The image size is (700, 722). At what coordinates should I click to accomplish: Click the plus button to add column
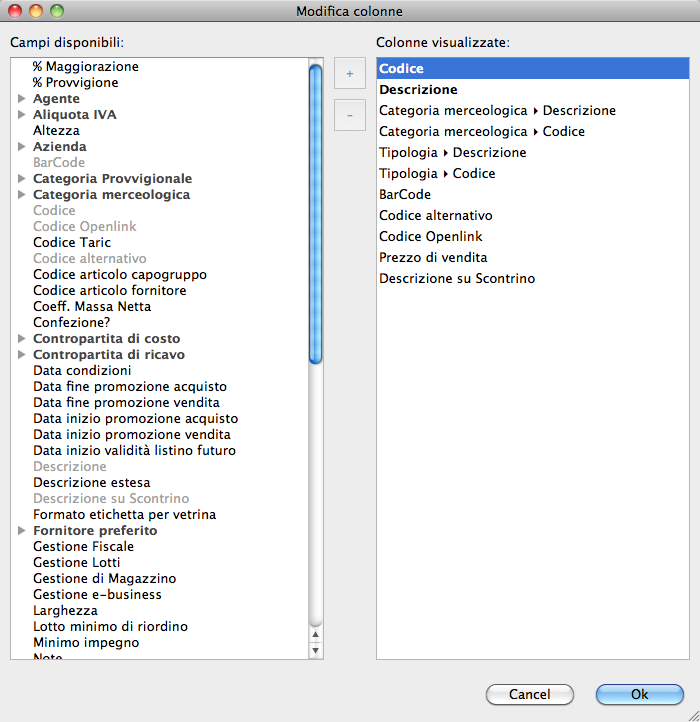(x=349, y=74)
